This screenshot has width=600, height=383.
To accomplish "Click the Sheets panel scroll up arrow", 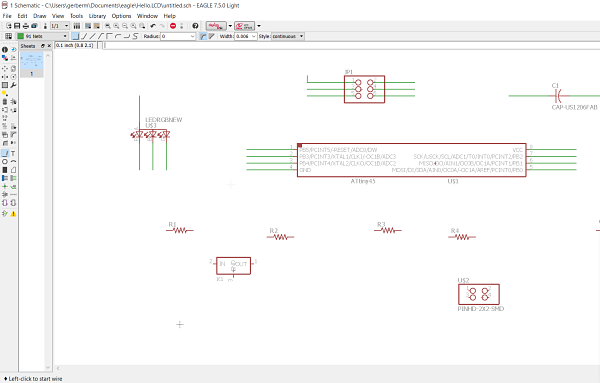I will pyautogui.click(x=48, y=55).
